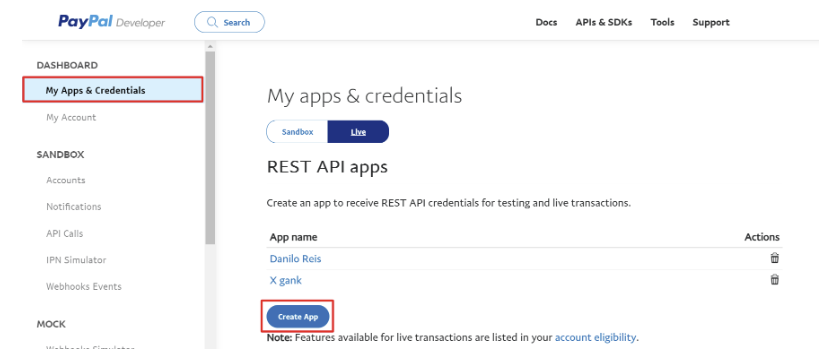Open the X gank app
Screen dimensions: 823x361
click(x=286, y=281)
